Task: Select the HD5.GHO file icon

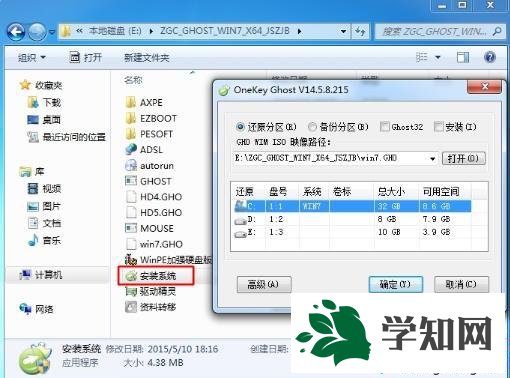Action: click(x=131, y=212)
